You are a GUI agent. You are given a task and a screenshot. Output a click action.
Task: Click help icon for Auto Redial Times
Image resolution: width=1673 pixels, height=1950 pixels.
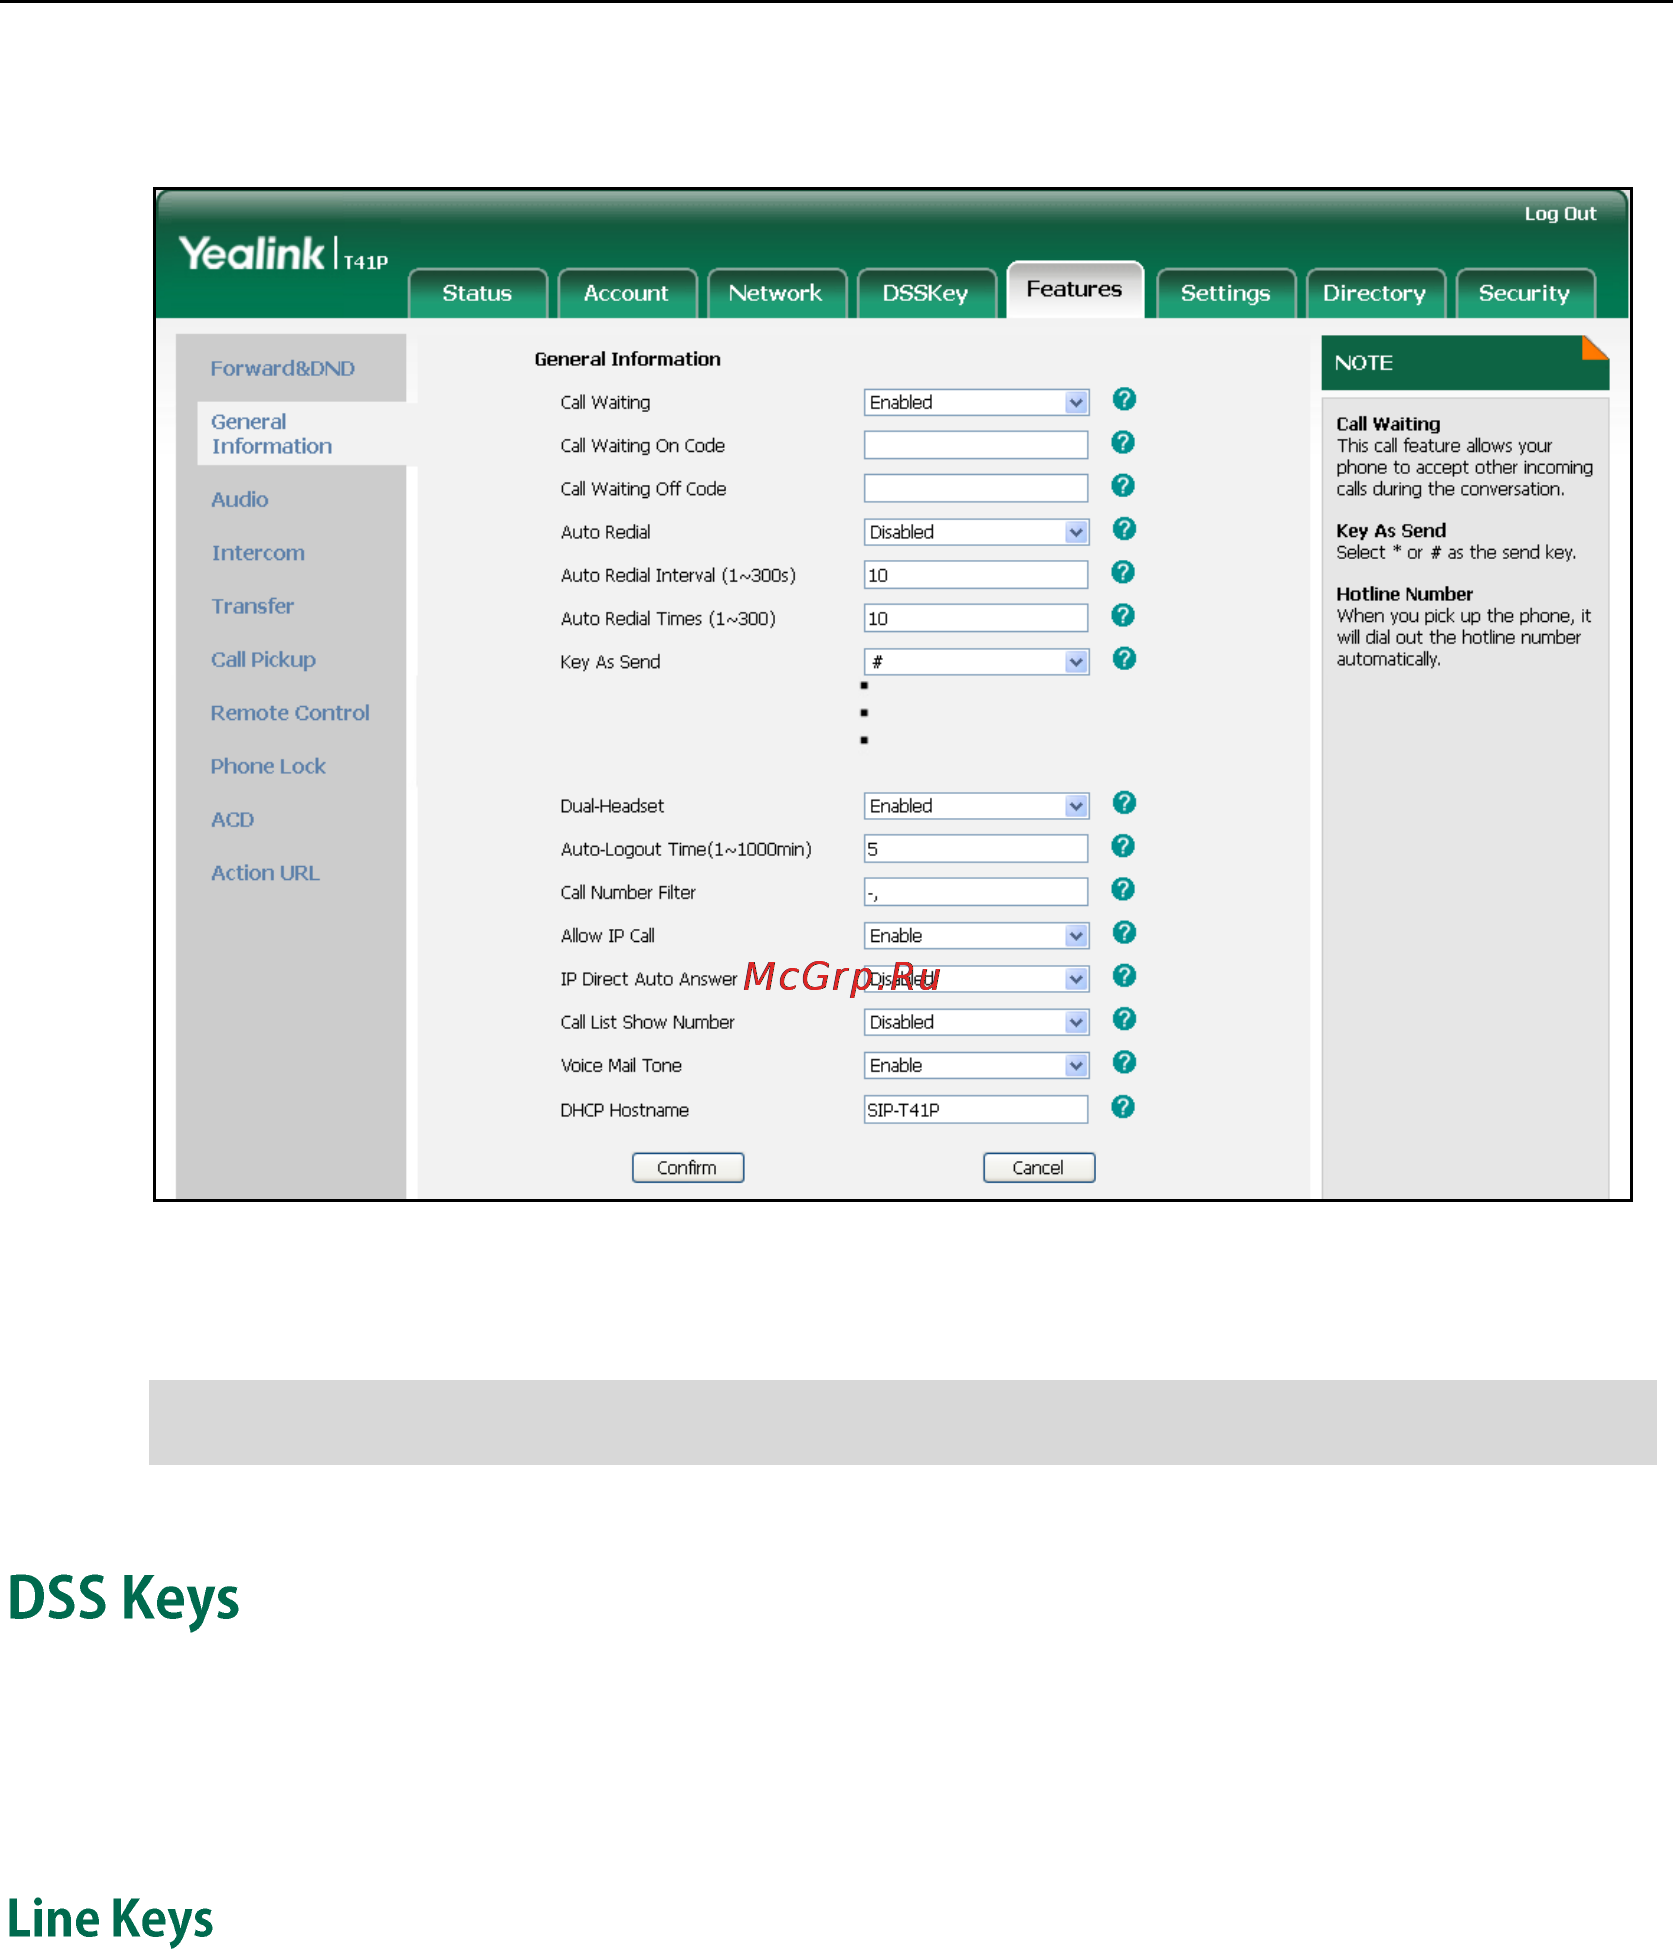[1123, 615]
